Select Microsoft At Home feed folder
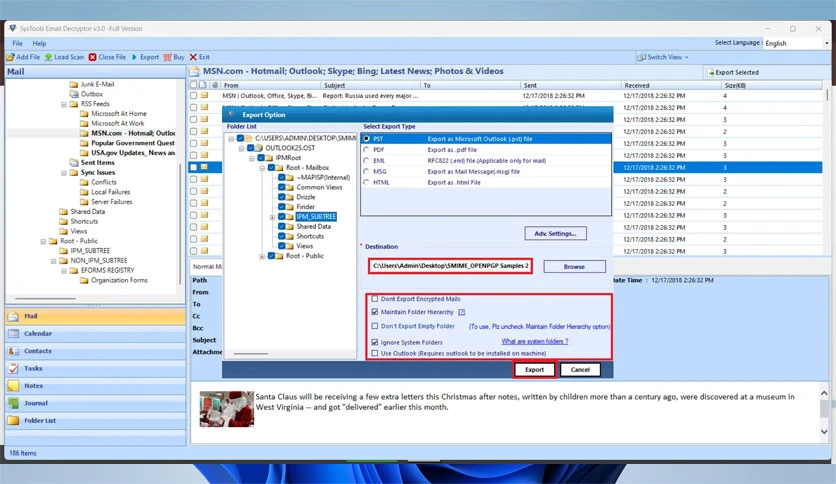This screenshot has height=484, width=836. point(118,114)
